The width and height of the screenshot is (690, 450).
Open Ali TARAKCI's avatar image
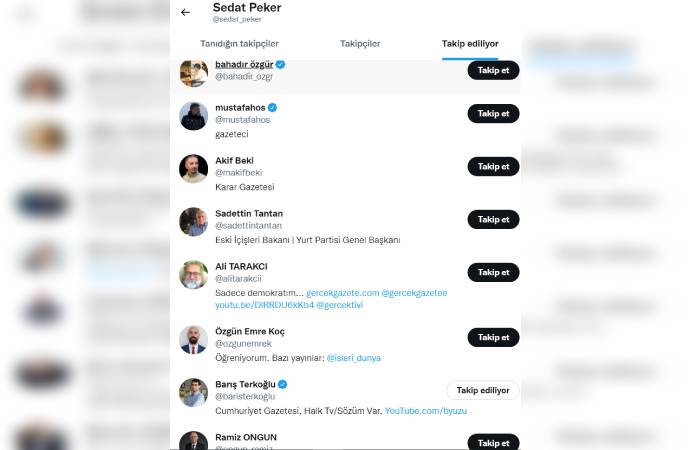[193, 274]
